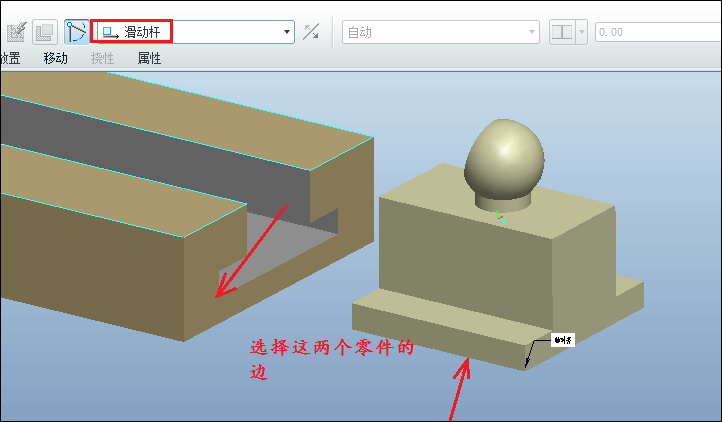Open the offset type arrow menu

pyautogui.click(x=582, y=32)
